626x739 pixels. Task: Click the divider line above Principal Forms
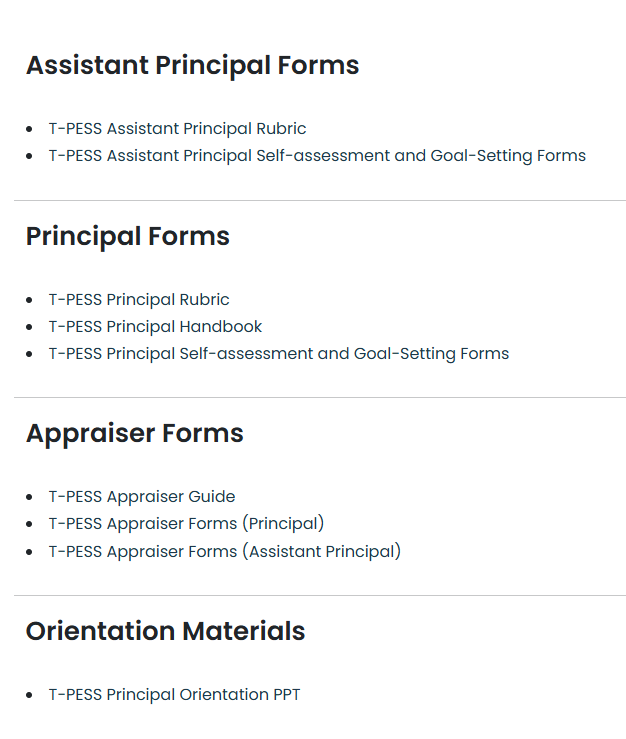coord(320,200)
